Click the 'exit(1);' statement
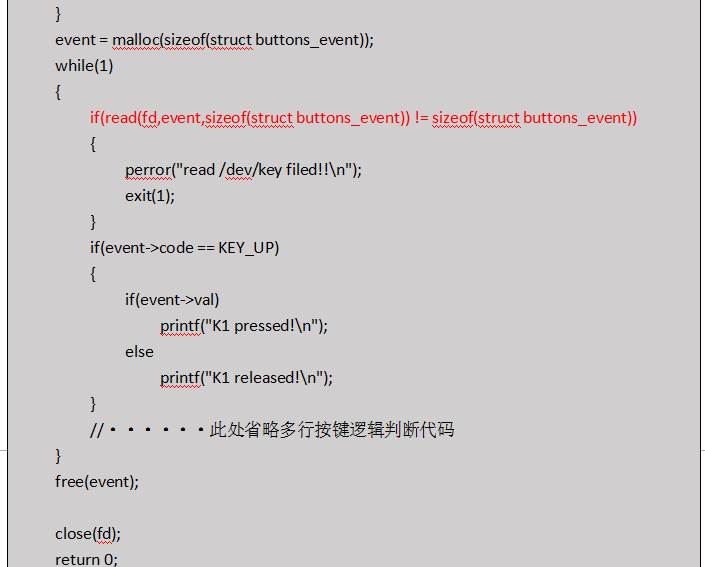Screen dimensions: 705x567 (150, 196)
